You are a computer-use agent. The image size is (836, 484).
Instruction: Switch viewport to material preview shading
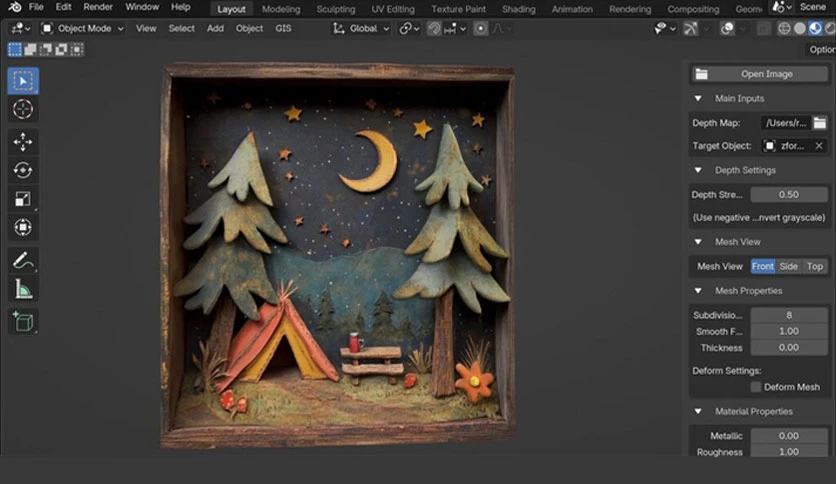click(x=815, y=28)
